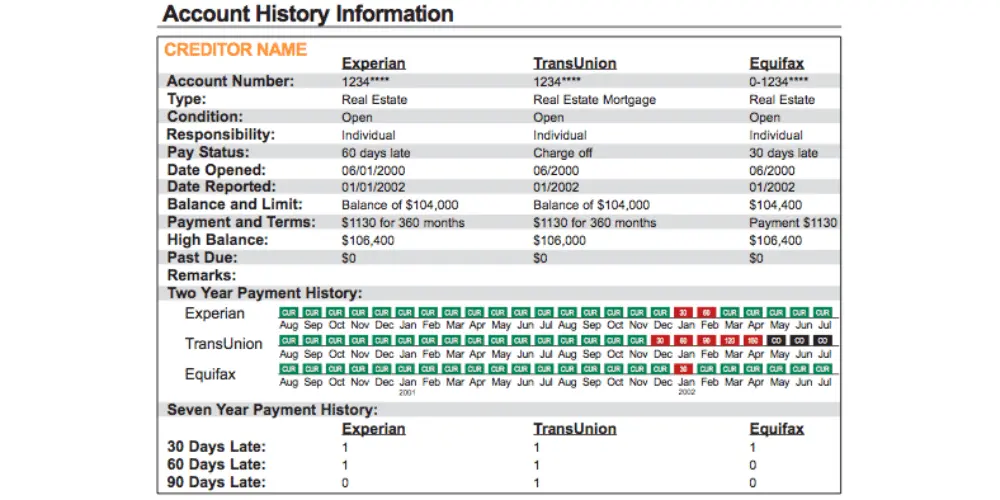Click the Date Reported: row label
Screen dimensions: 1000x500
pyautogui.click(x=221, y=187)
